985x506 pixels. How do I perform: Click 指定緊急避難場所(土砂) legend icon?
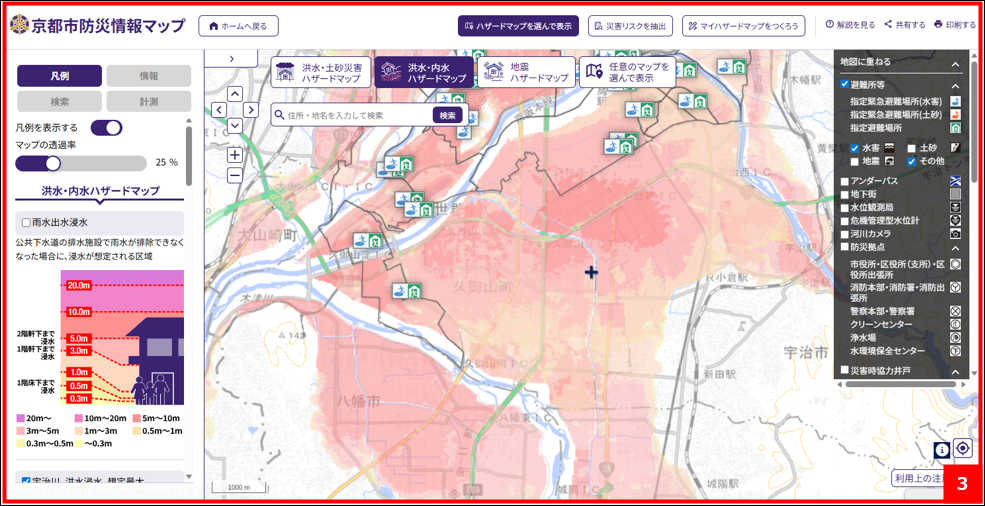[955, 115]
